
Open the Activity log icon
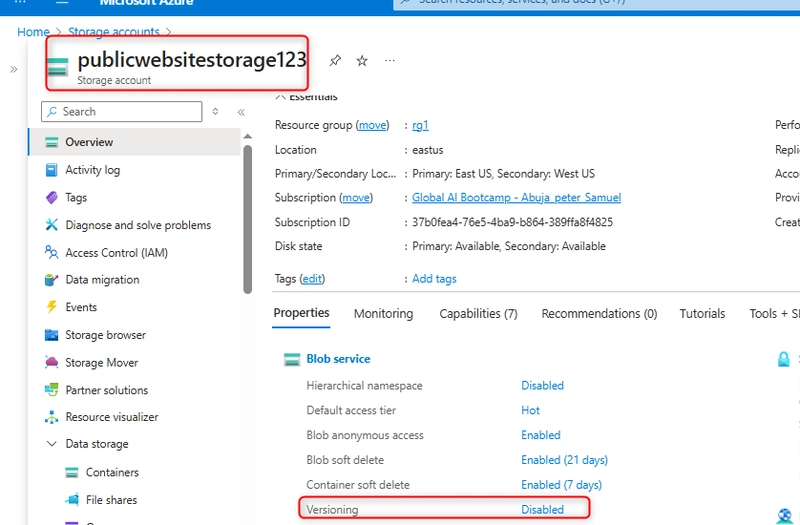point(52,170)
